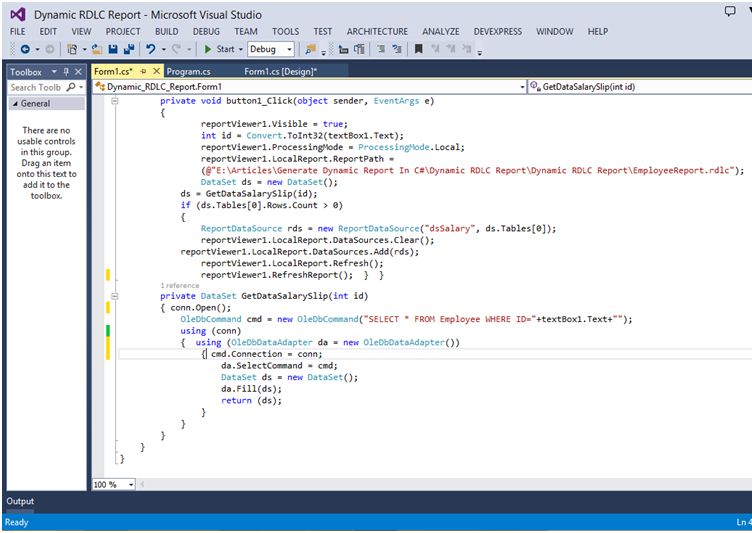Toggle bookmark with the toolbar bookmark icon
Screen dimensions: 752x533
tap(418, 49)
